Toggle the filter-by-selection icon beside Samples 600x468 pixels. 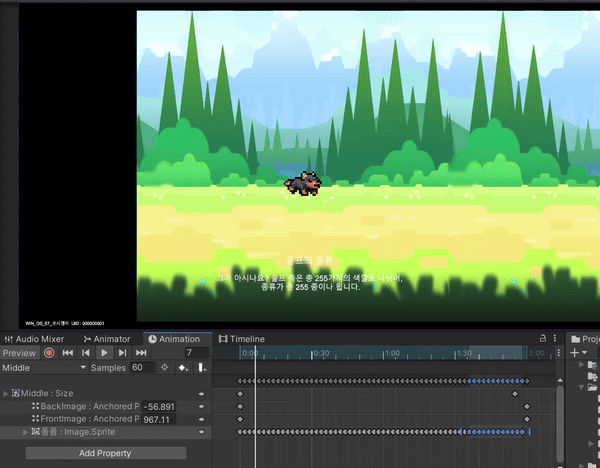click(x=165, y=368)
